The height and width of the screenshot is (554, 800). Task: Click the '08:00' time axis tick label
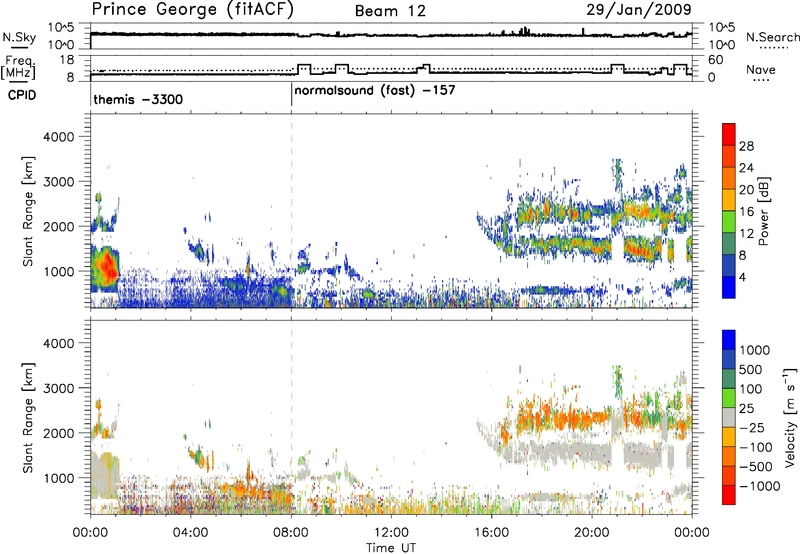[x=291, y=533]
